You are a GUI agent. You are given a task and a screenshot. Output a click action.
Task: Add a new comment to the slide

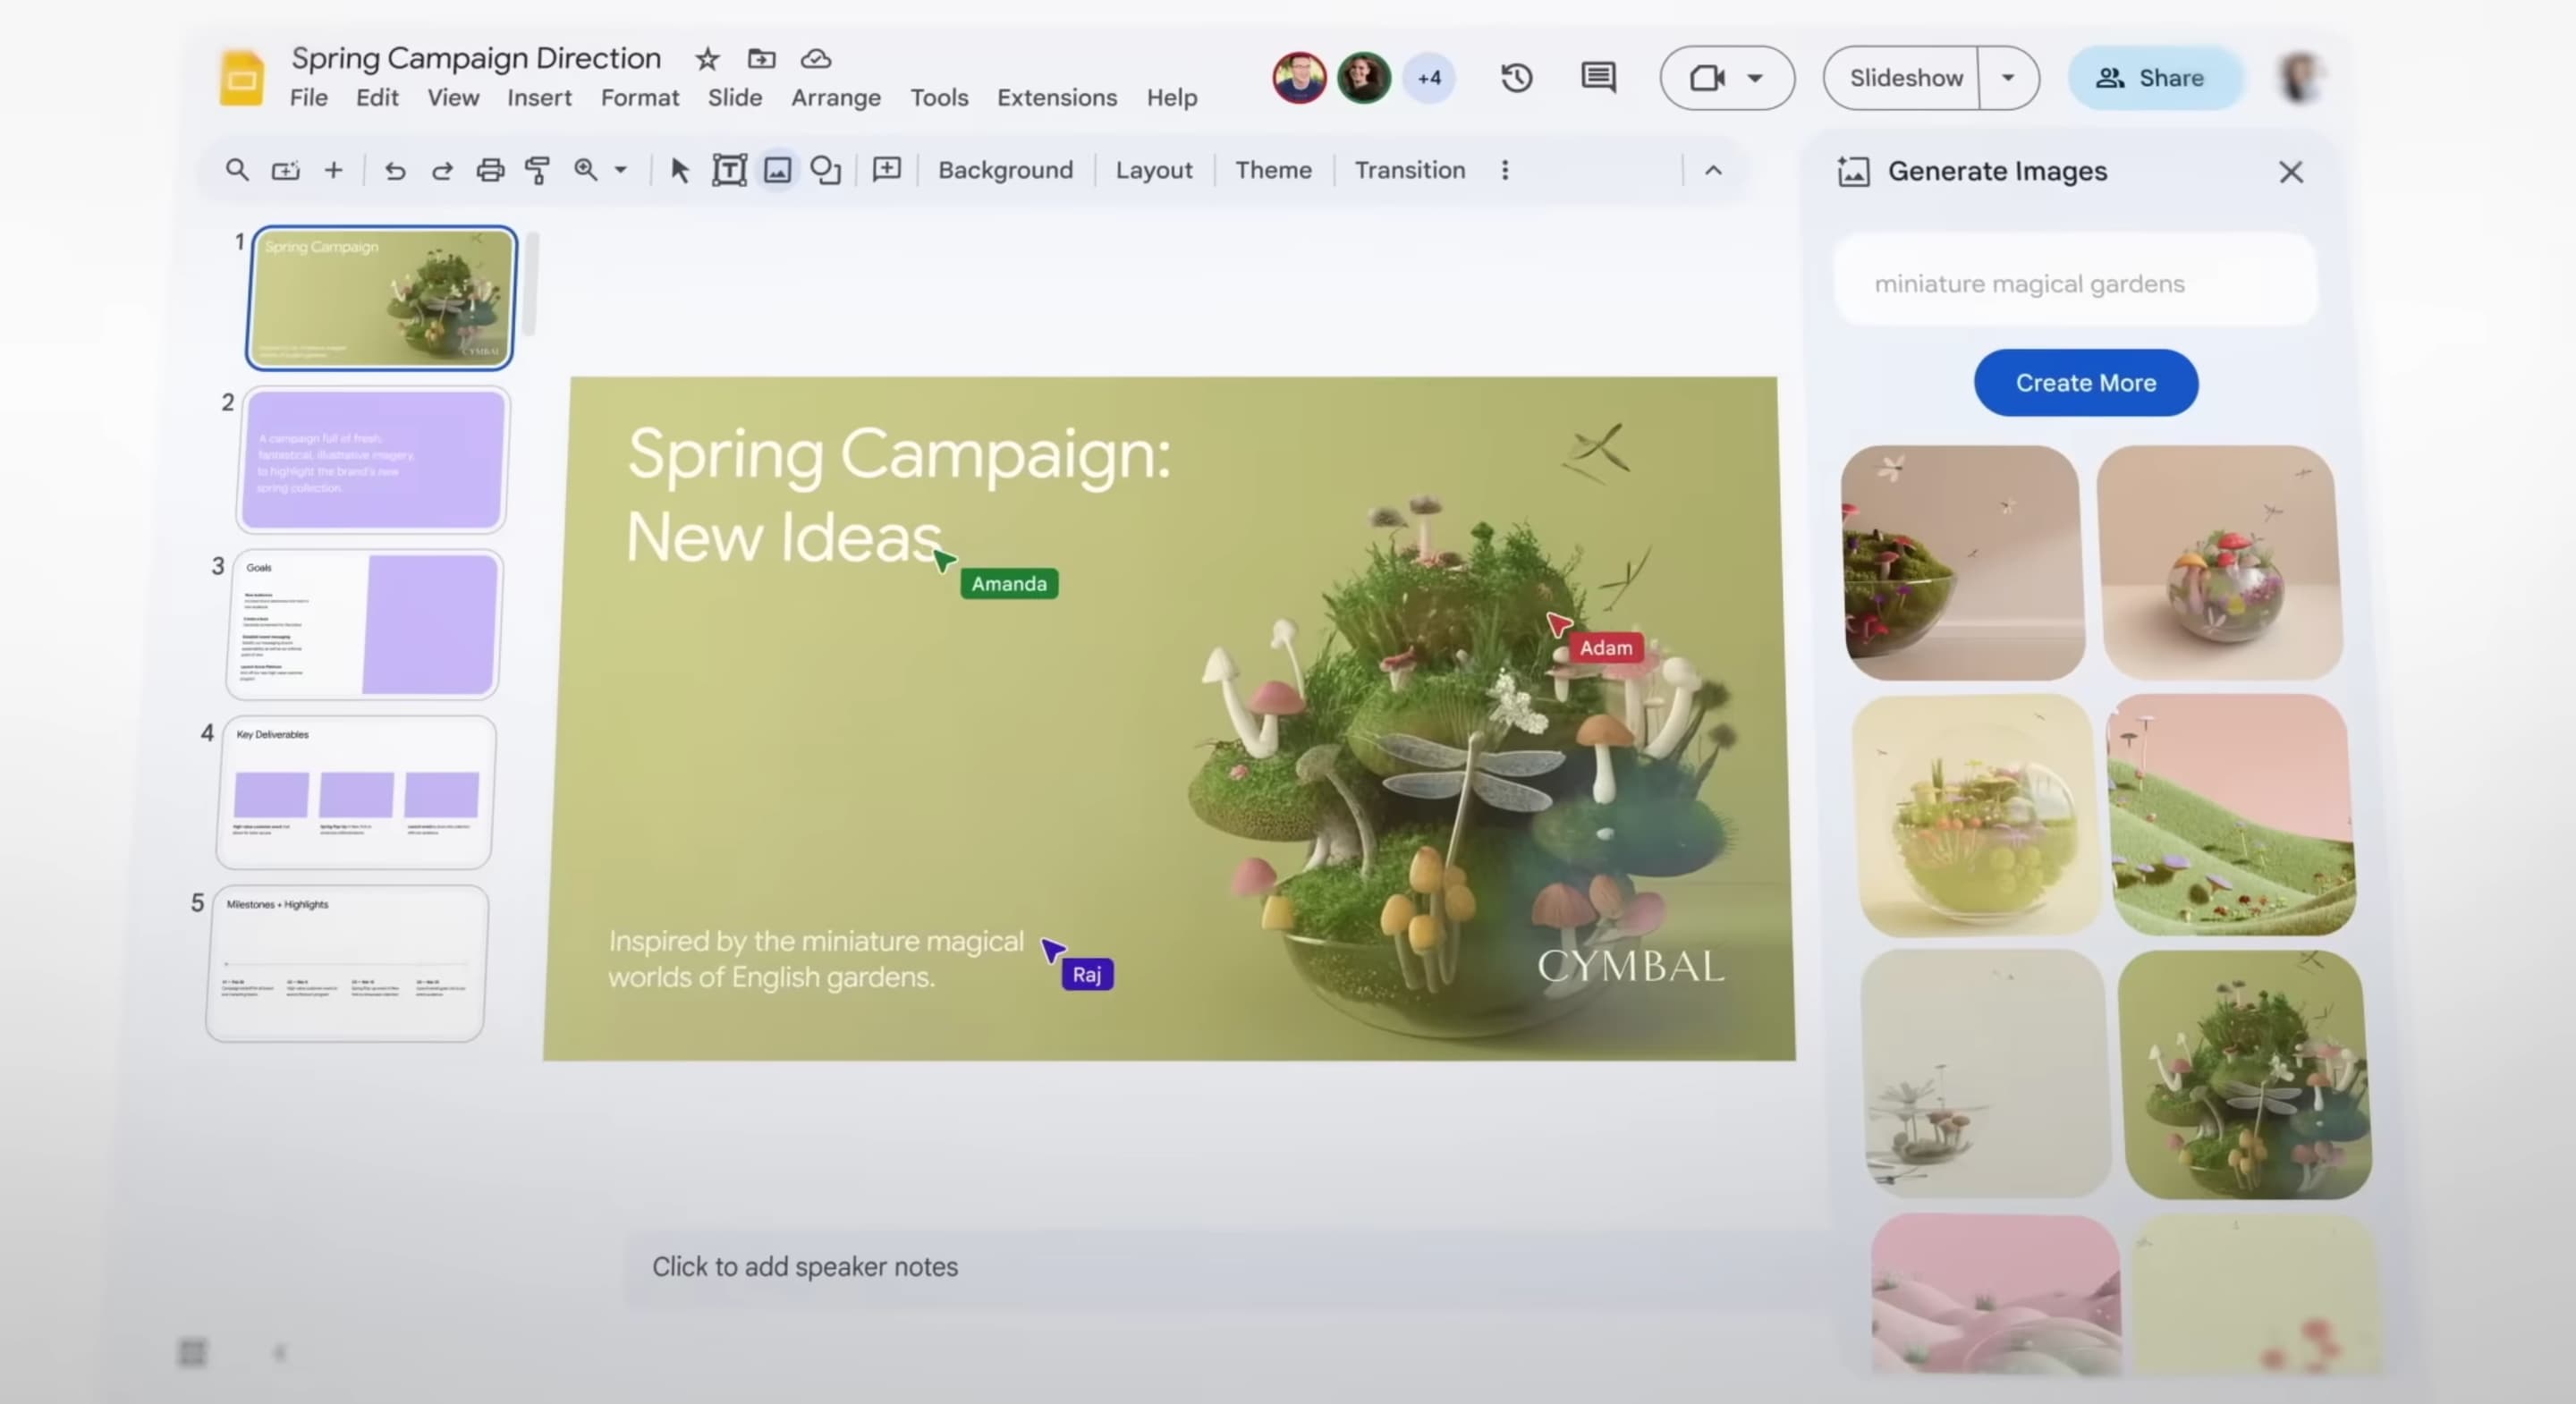click(x=885, y=170)
